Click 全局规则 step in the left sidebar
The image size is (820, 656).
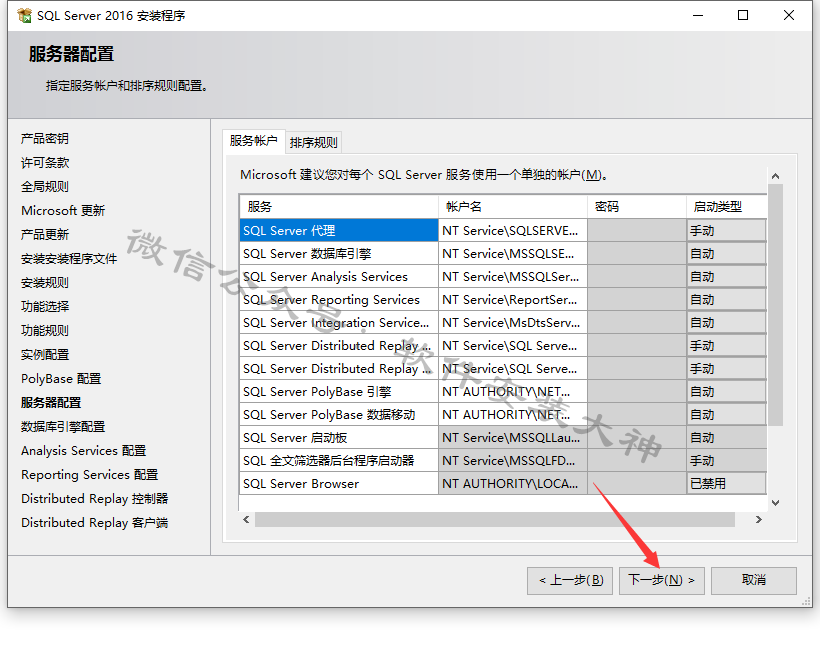[45, 187]
